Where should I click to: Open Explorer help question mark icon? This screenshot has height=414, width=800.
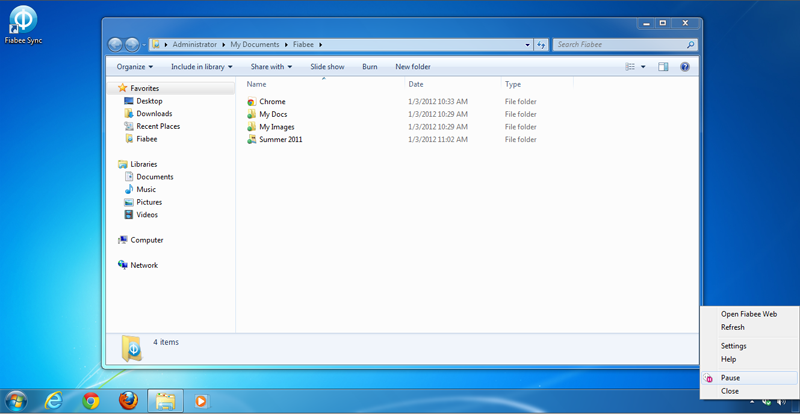[685, 67]
